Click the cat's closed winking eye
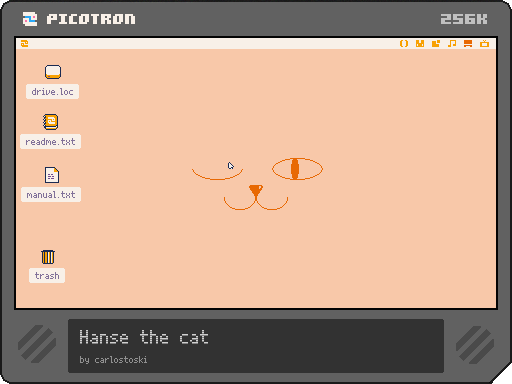The width and height of the screenshot is (512, 384). (217, 174)
